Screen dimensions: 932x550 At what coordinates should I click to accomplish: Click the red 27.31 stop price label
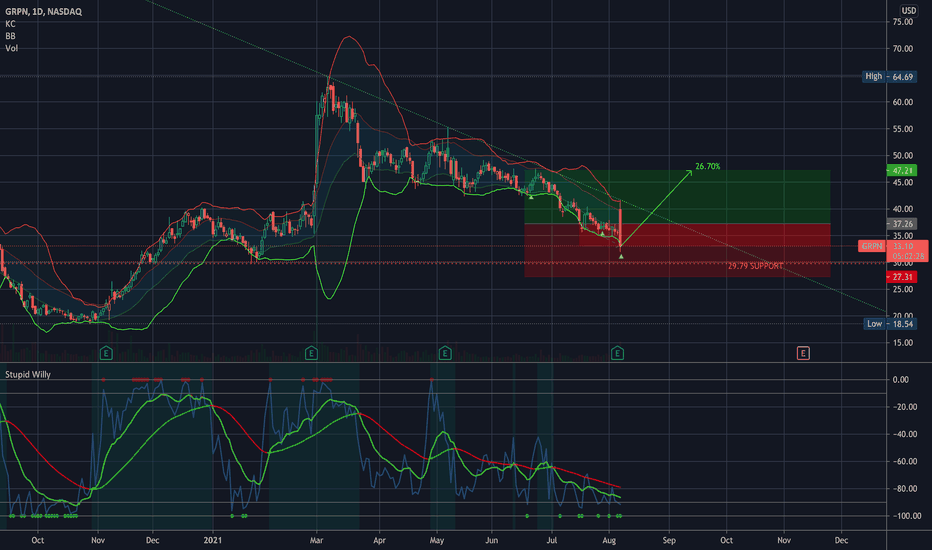click(901, 277)
